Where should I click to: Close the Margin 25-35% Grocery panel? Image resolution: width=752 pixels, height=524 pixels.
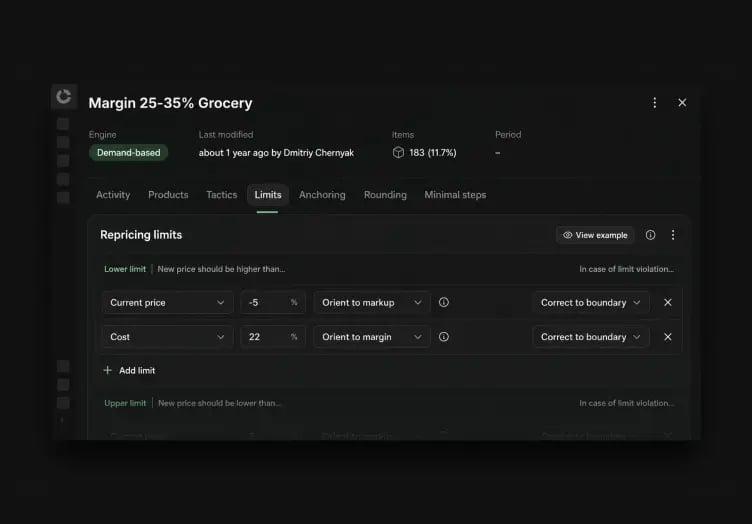click(x=682, y=103)
